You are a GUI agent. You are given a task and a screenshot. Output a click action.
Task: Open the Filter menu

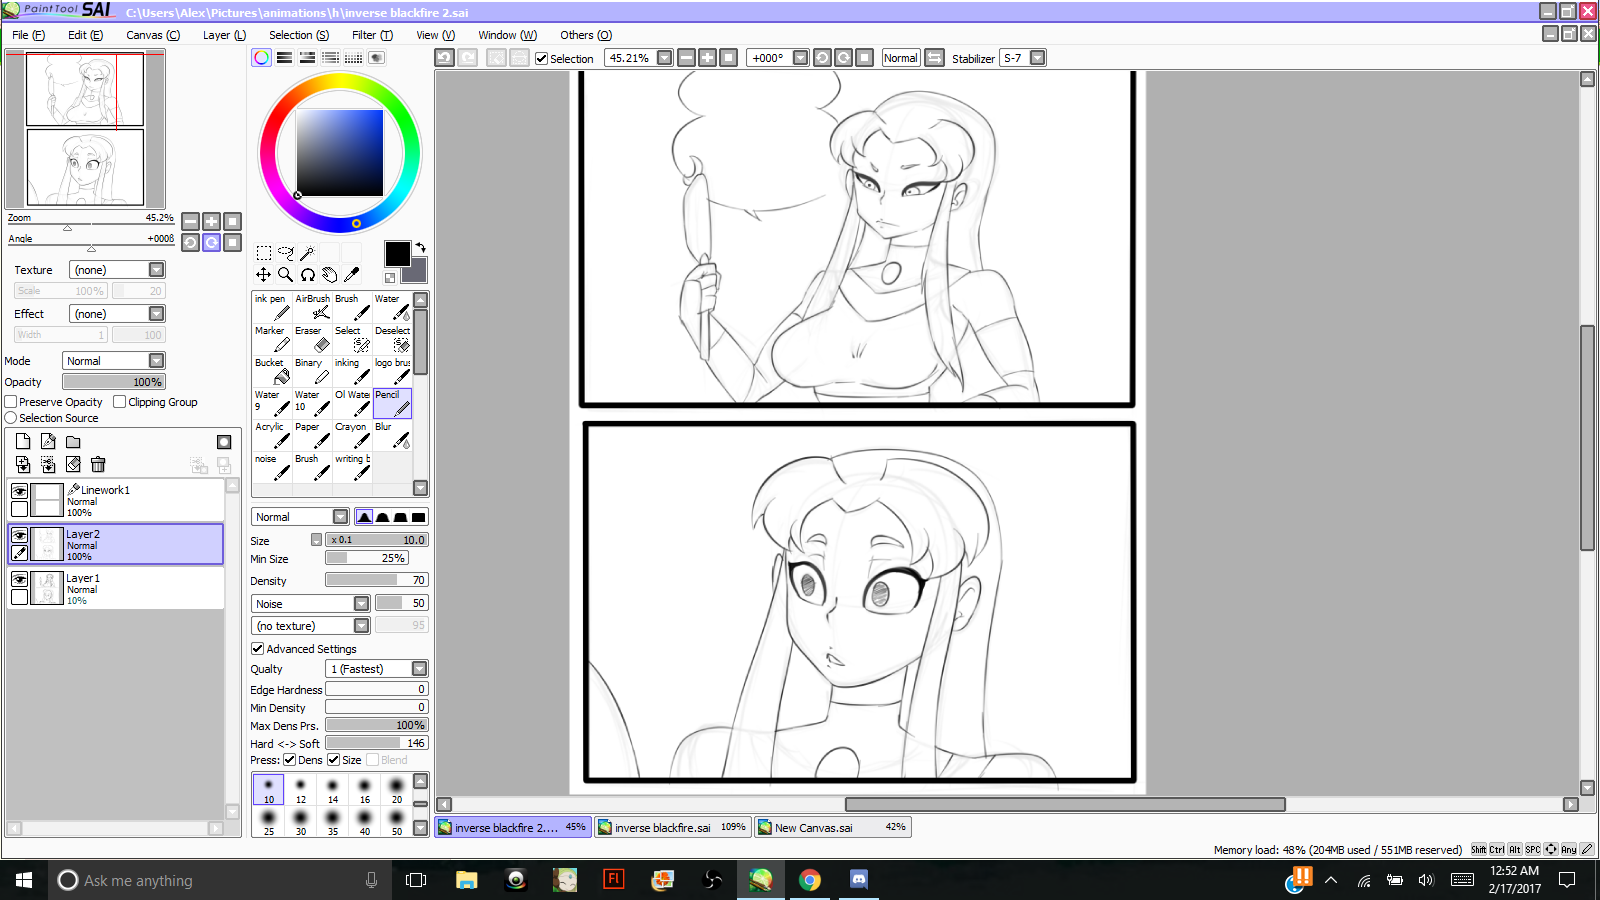[371, 35]
